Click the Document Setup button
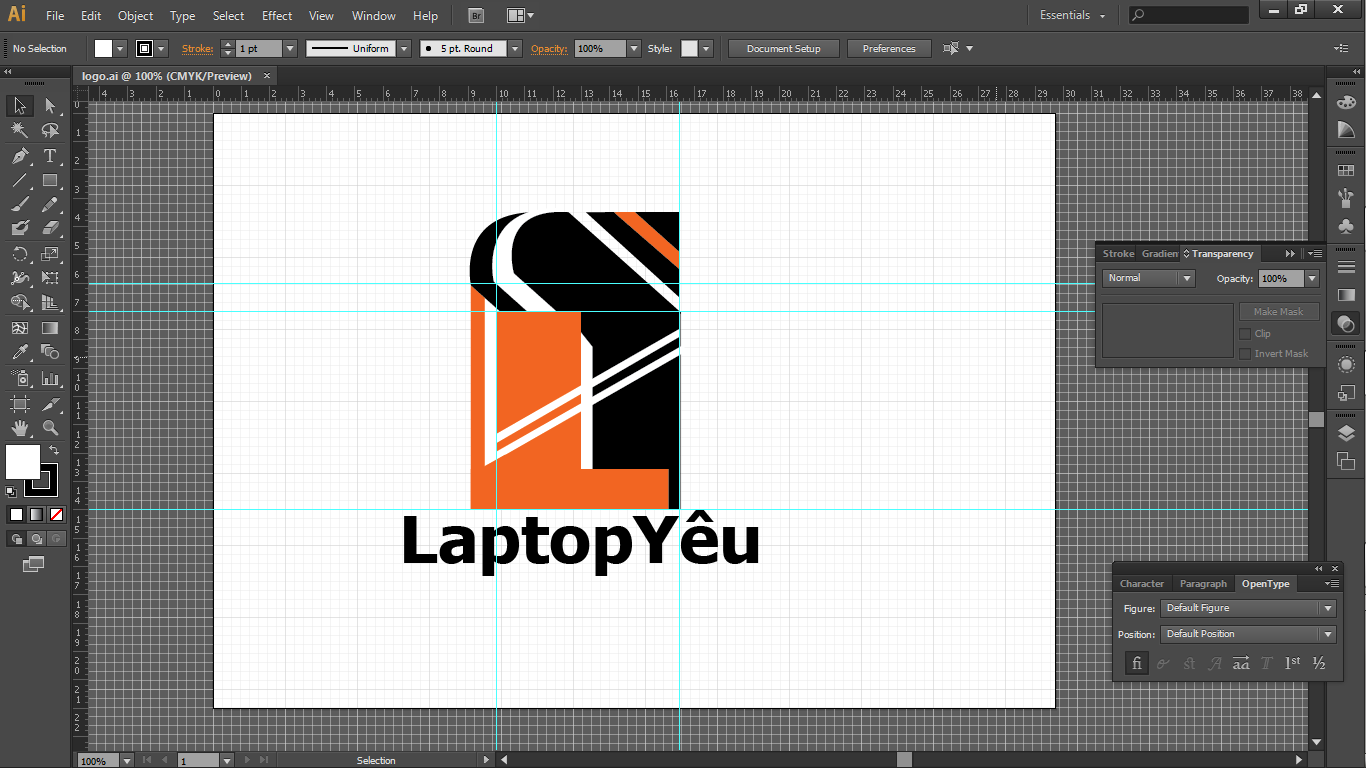This screenshot has width=1366, height=768. tap(783, 49)
